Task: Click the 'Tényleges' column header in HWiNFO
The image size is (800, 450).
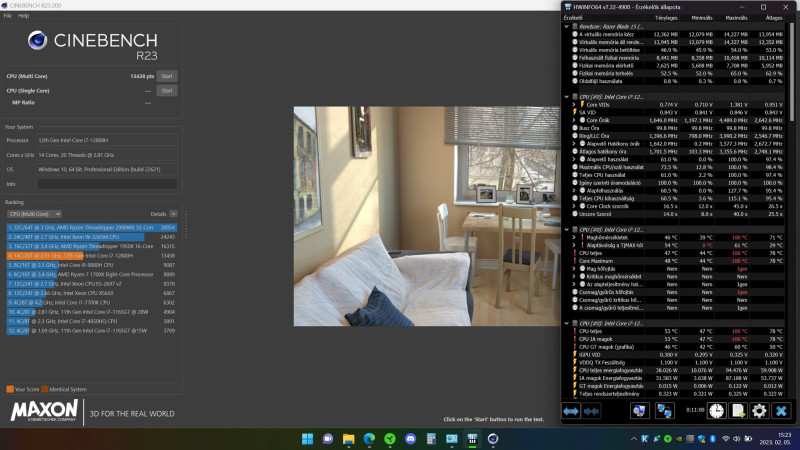Action: point(666,18)
